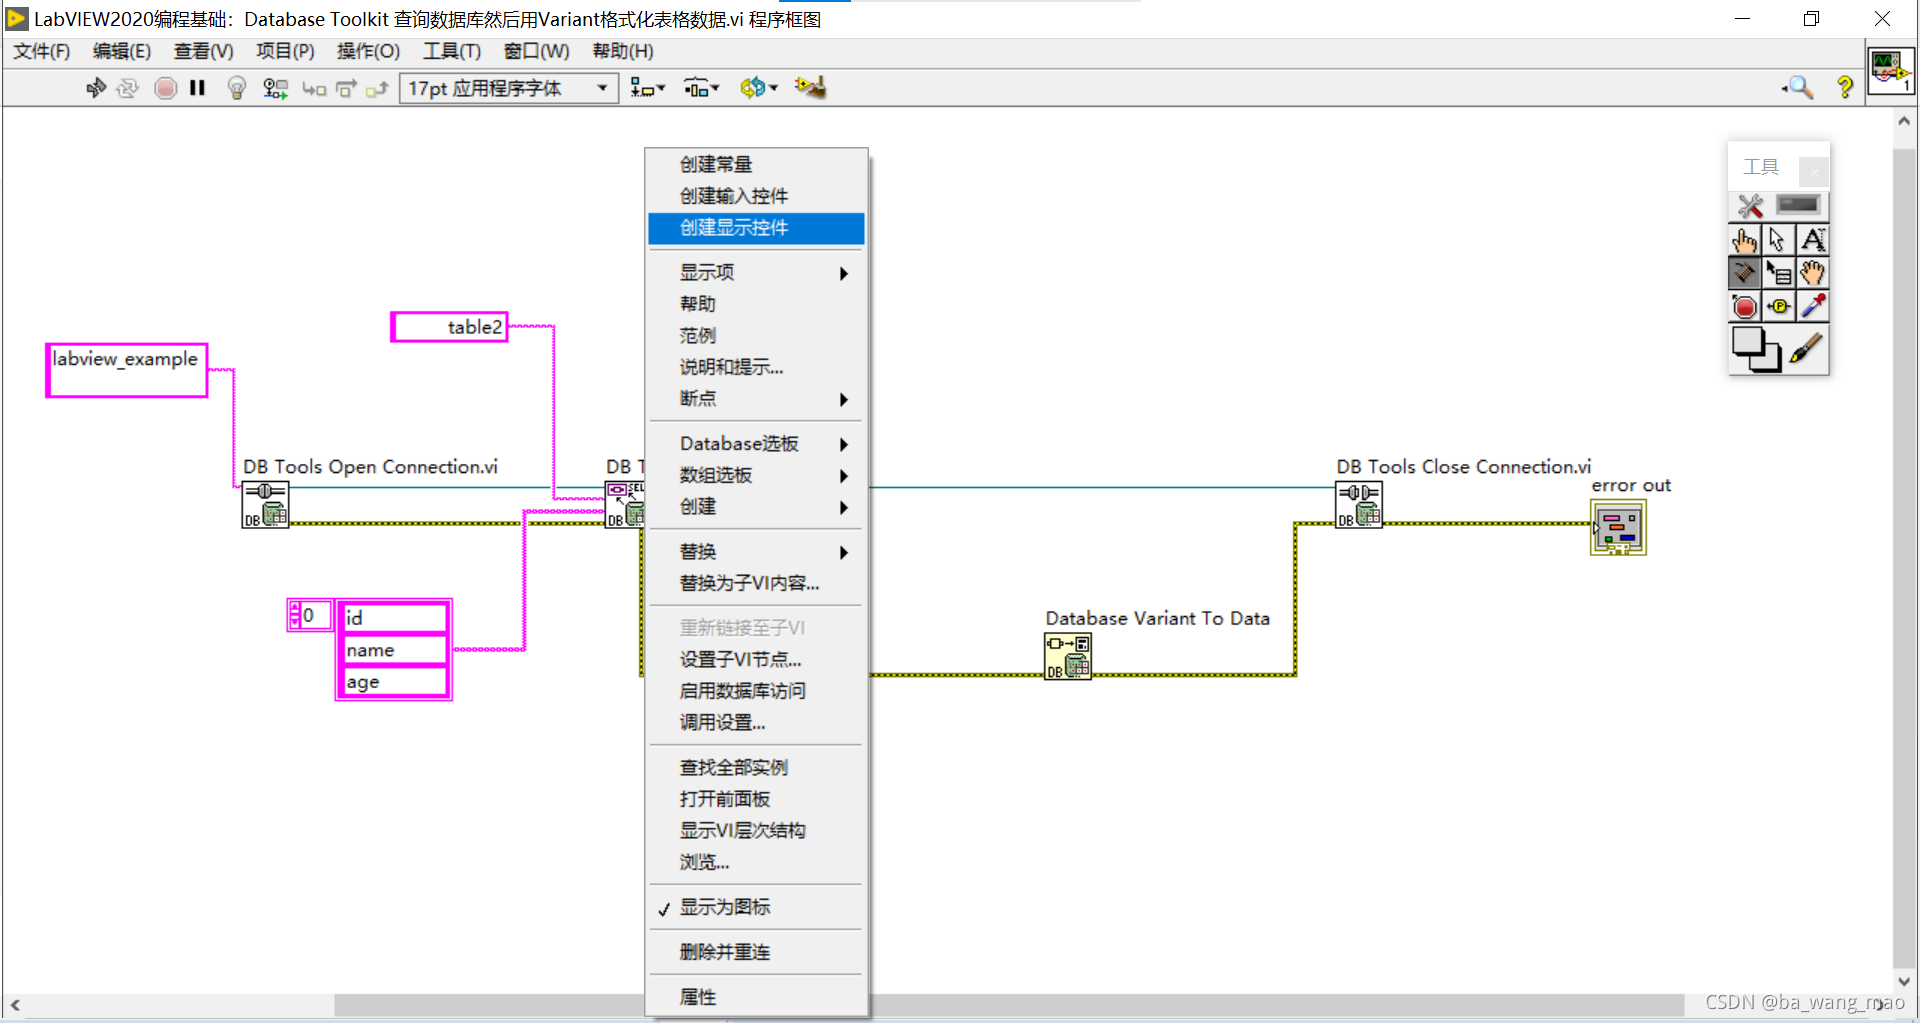Screen dimensions: 1920x1023
Task: Select the Edit Text tool
Action: (1812, 240)
